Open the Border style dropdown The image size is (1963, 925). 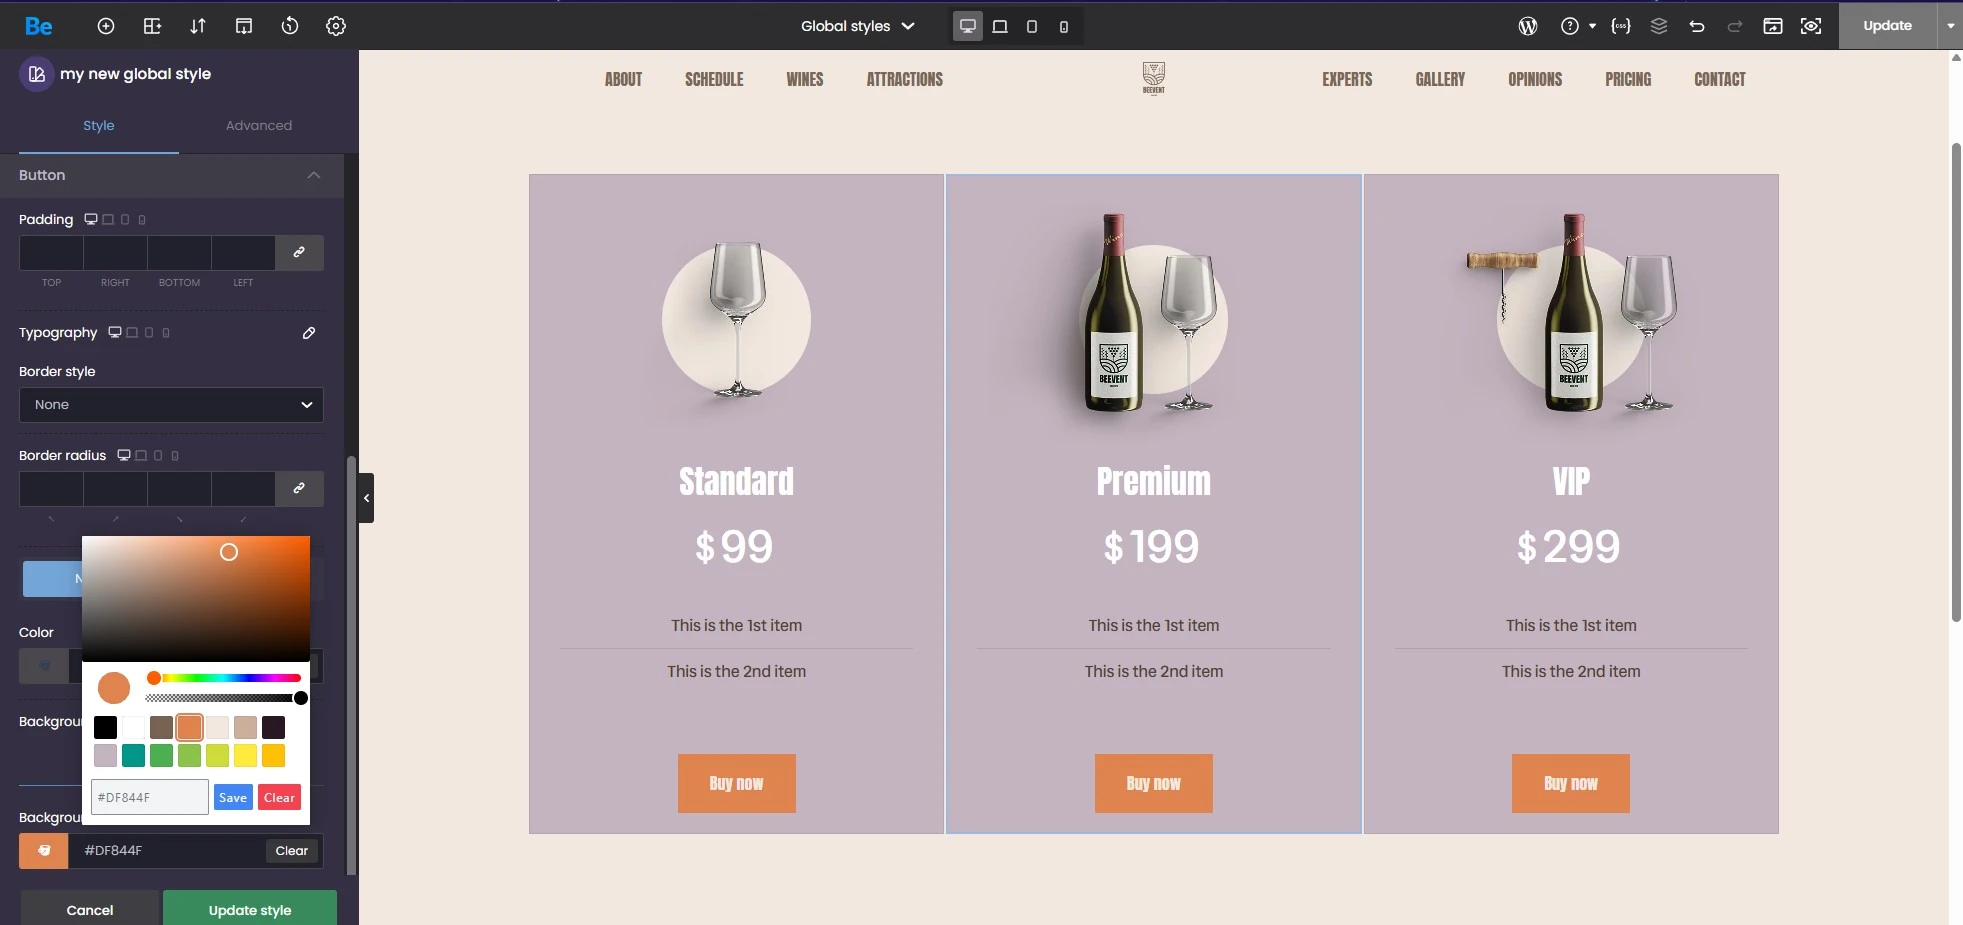tap(171, 405)
